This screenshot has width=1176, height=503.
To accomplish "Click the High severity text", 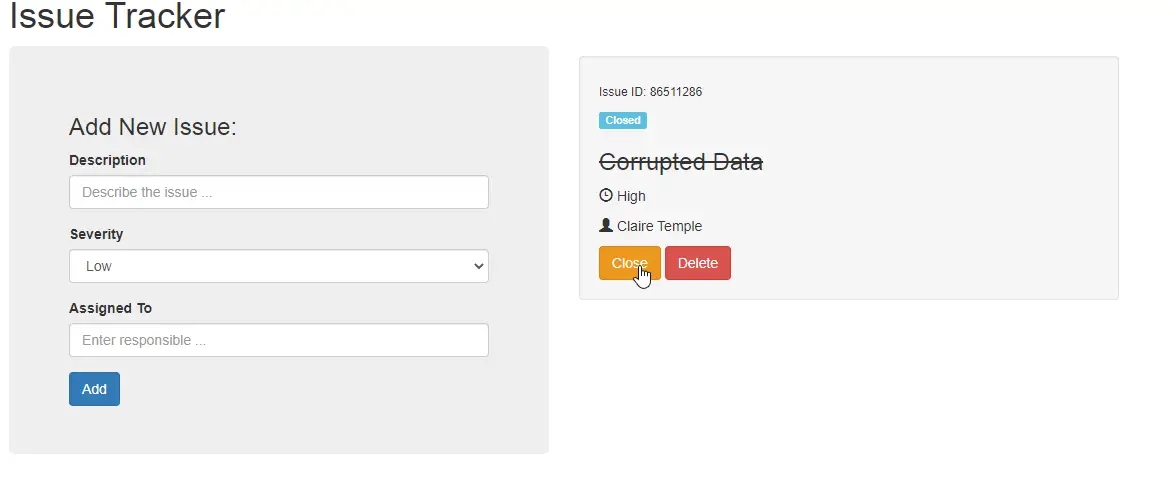I will 631,196.
